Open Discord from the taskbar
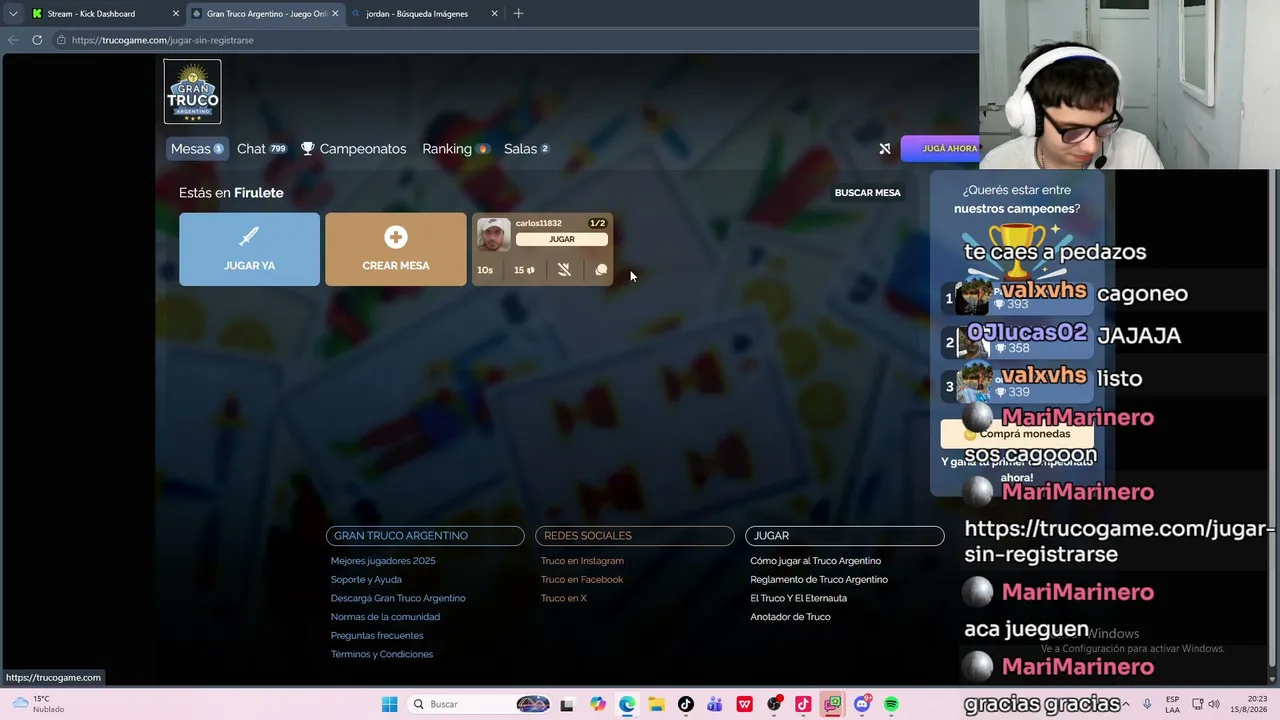 tap(862, 704)
